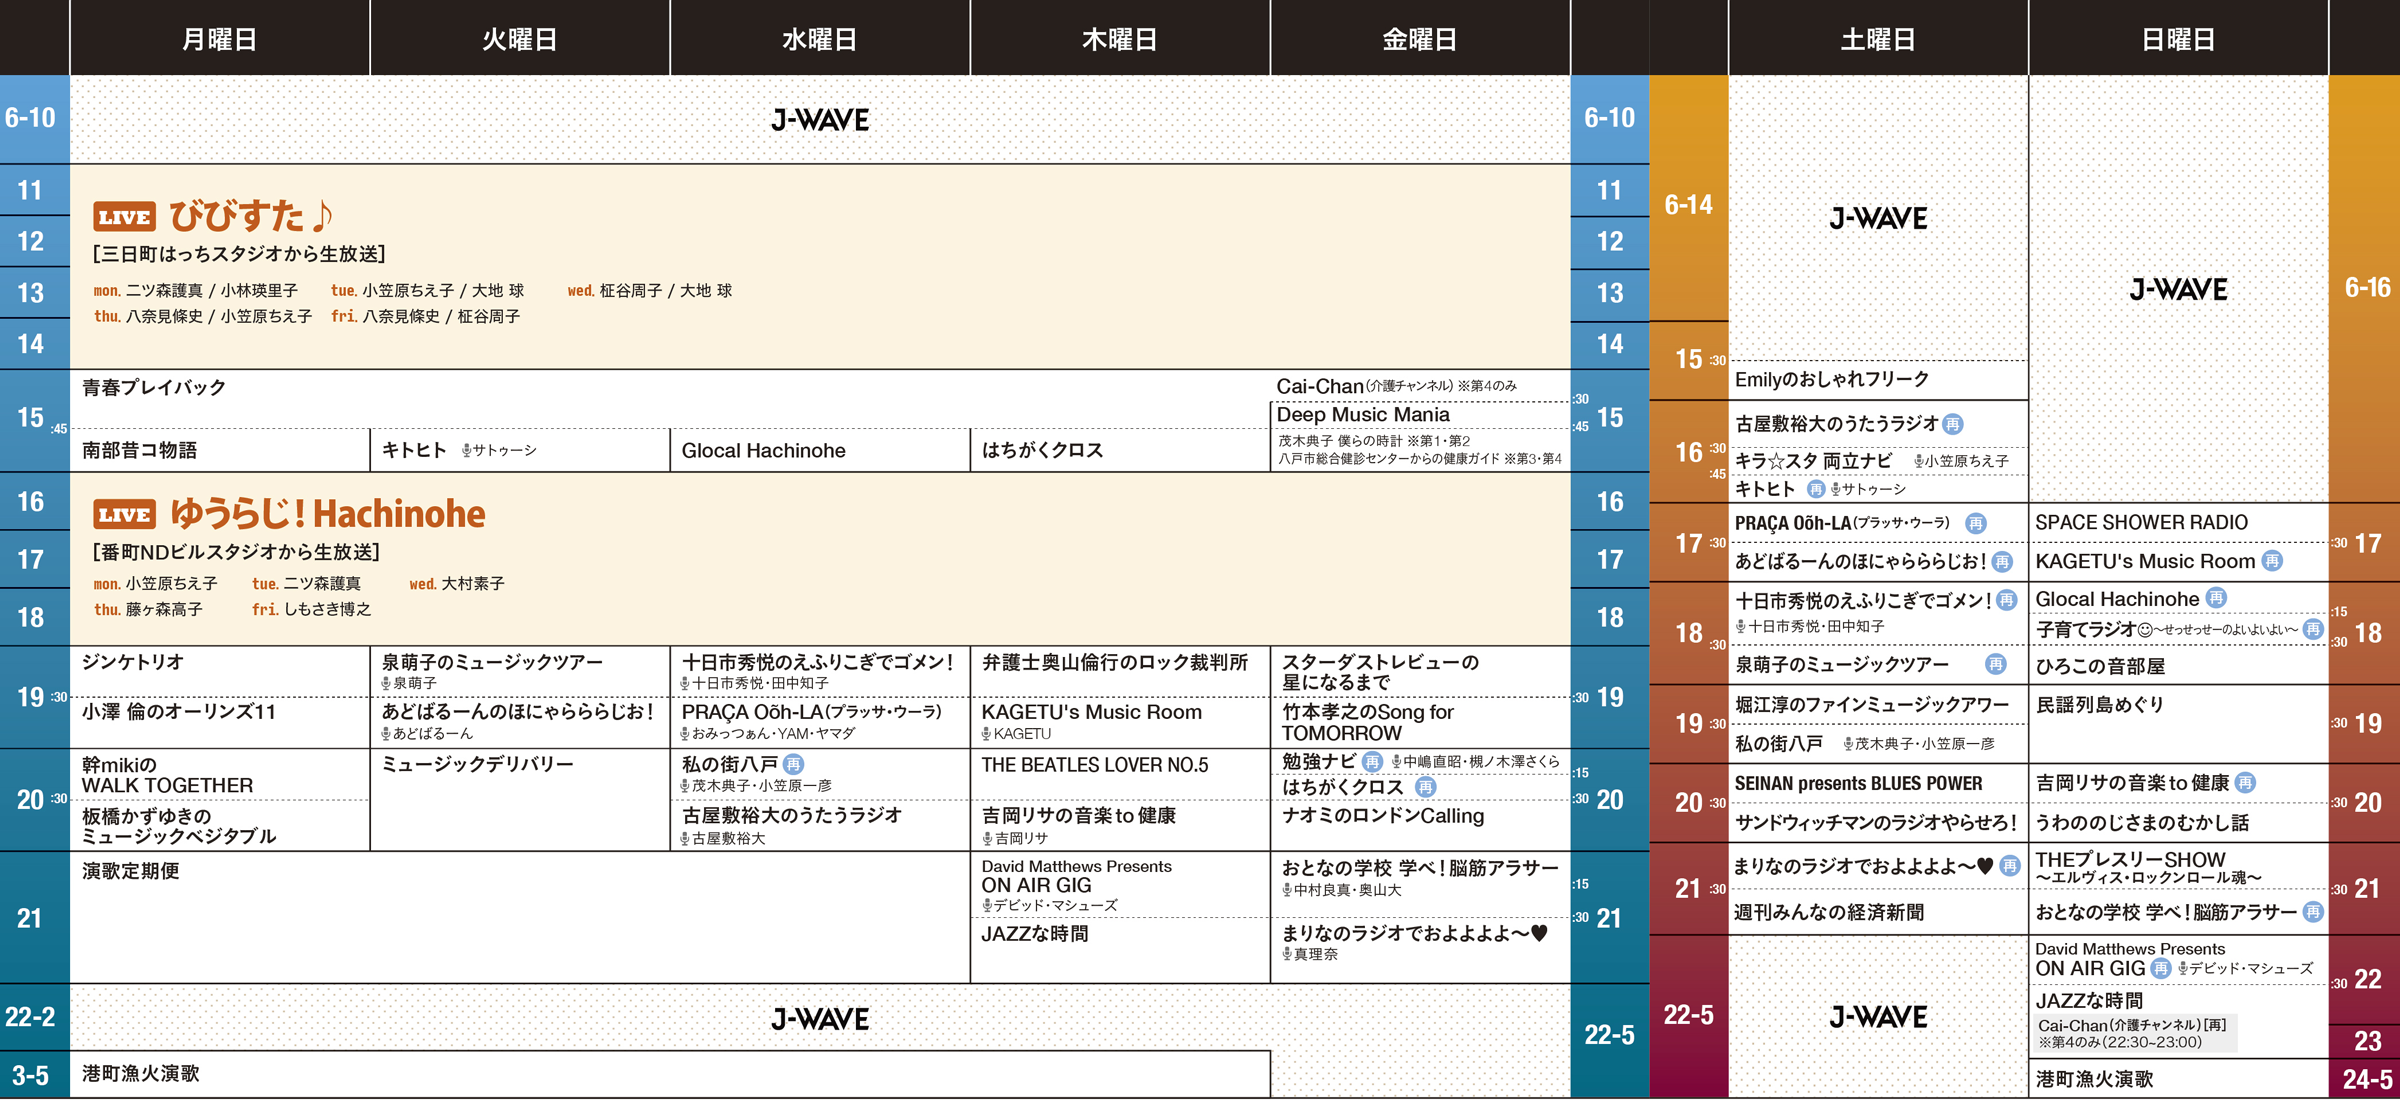Click 演歌定期便 in the 21 o'clock row
This screenshot has height=1100, width=2400.
click(131, 871)
